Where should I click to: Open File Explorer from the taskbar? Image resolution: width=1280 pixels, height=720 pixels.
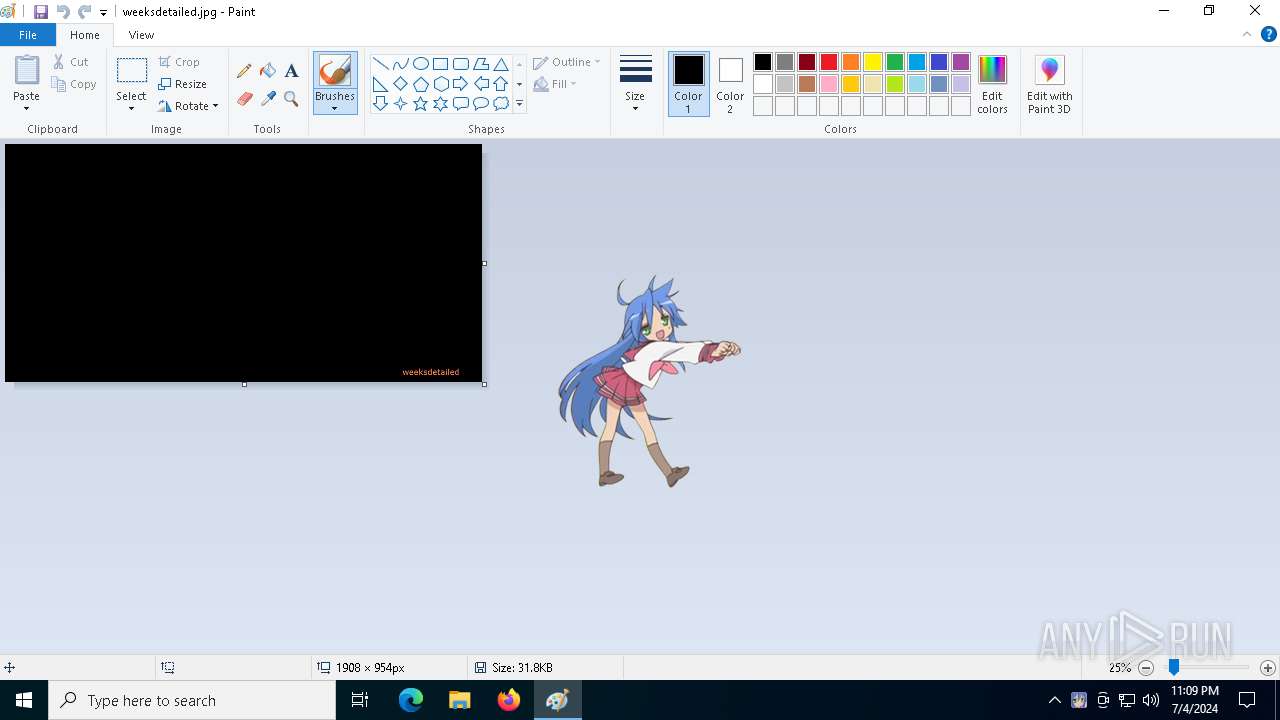coord(460,700)
